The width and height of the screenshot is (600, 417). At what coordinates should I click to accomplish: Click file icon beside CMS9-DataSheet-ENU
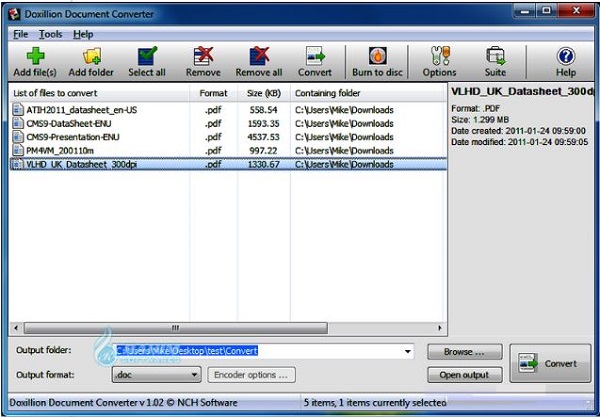click(18, 123)
